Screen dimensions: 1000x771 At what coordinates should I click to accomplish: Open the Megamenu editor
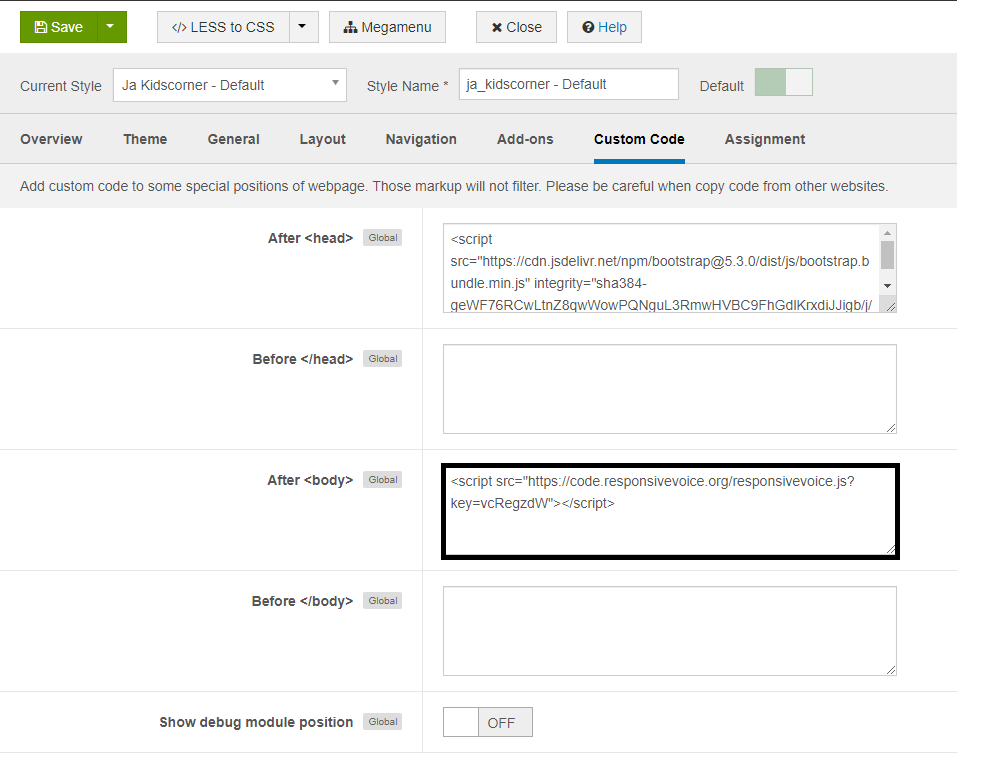tap(387, 27)
